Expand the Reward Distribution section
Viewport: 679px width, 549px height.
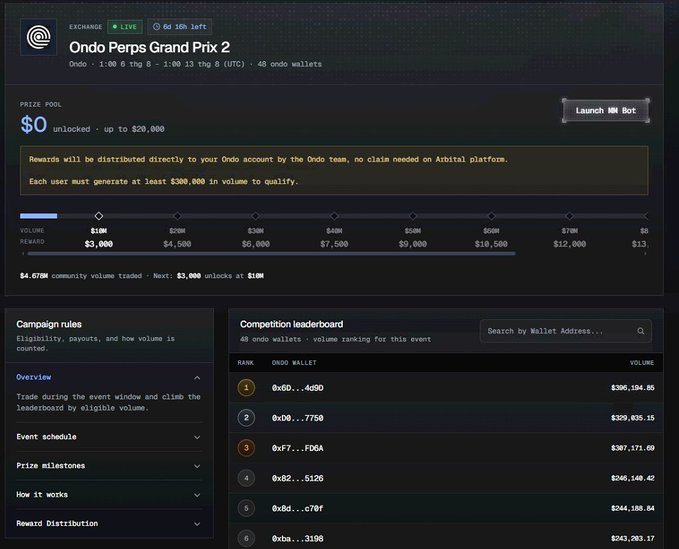pyautogui.click(x=109, y=523)
